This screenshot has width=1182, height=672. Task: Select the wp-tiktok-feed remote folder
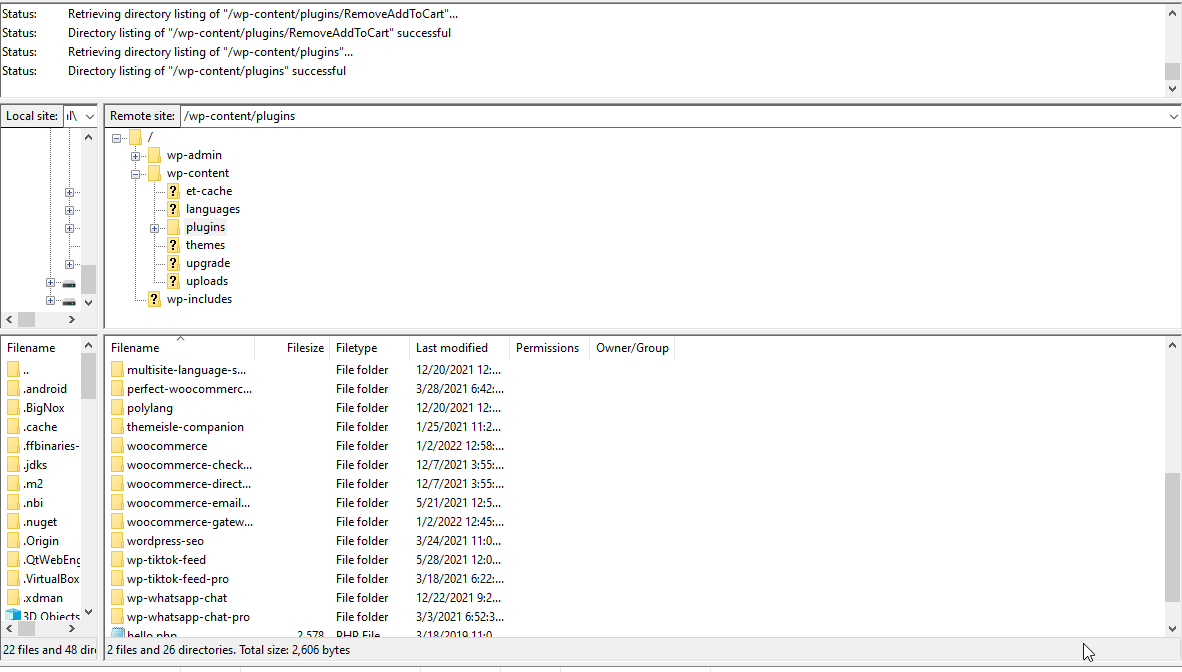point(166,560)
